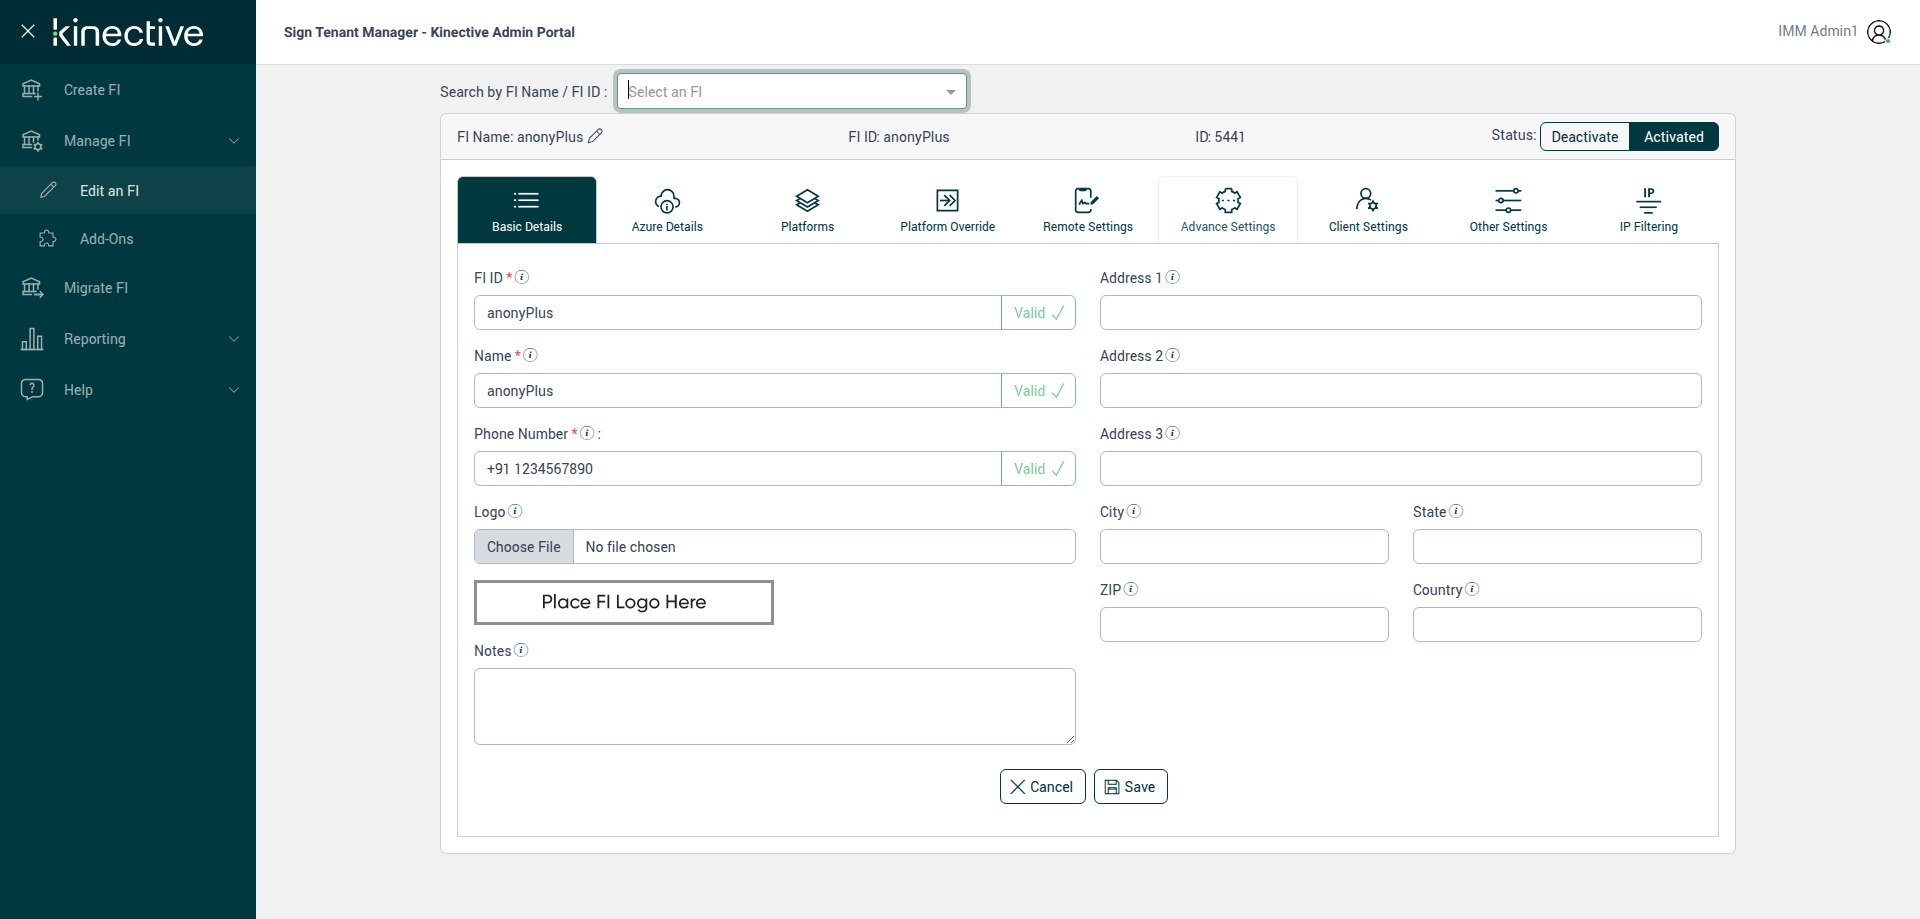Click the pencil icon beside FI Name anonyPlus

click(x=595, y=136)
